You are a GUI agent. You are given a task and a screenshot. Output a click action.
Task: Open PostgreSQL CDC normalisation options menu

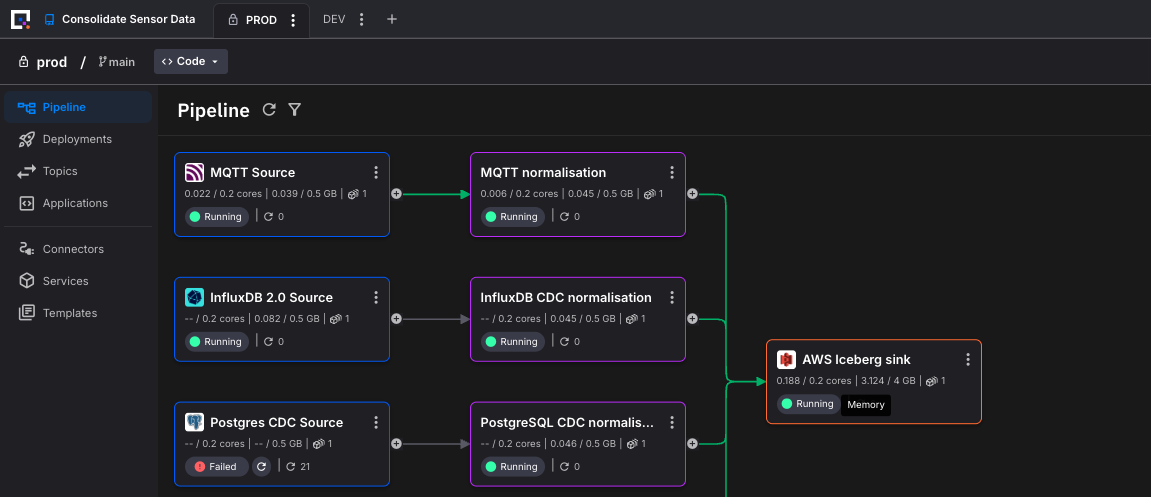coord(672,422)
